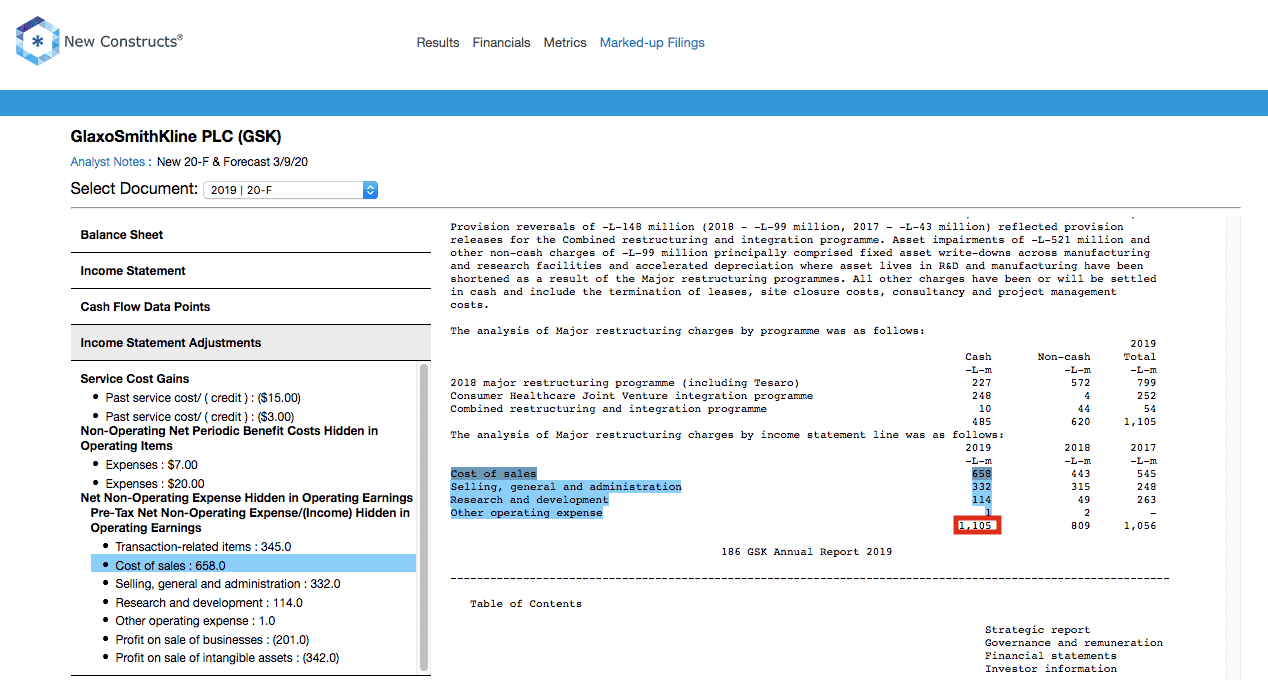Click highlighted 'Cost of sales' text in filing
Viewport: 1268px width, 680px height.
click(x=493, y=474)
